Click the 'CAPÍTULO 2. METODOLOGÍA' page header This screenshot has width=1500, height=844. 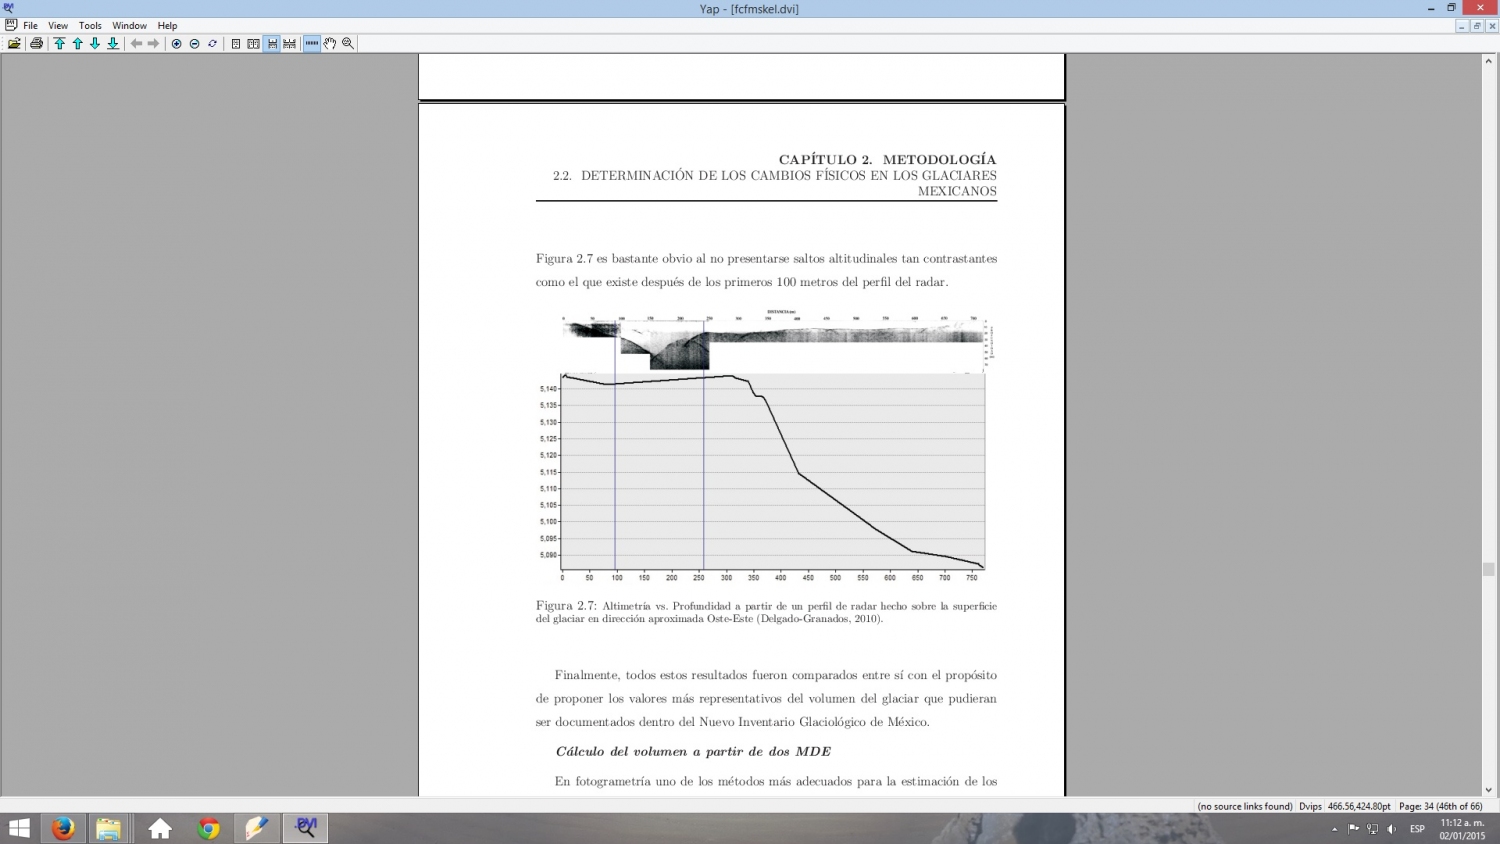tap(887, 159)
